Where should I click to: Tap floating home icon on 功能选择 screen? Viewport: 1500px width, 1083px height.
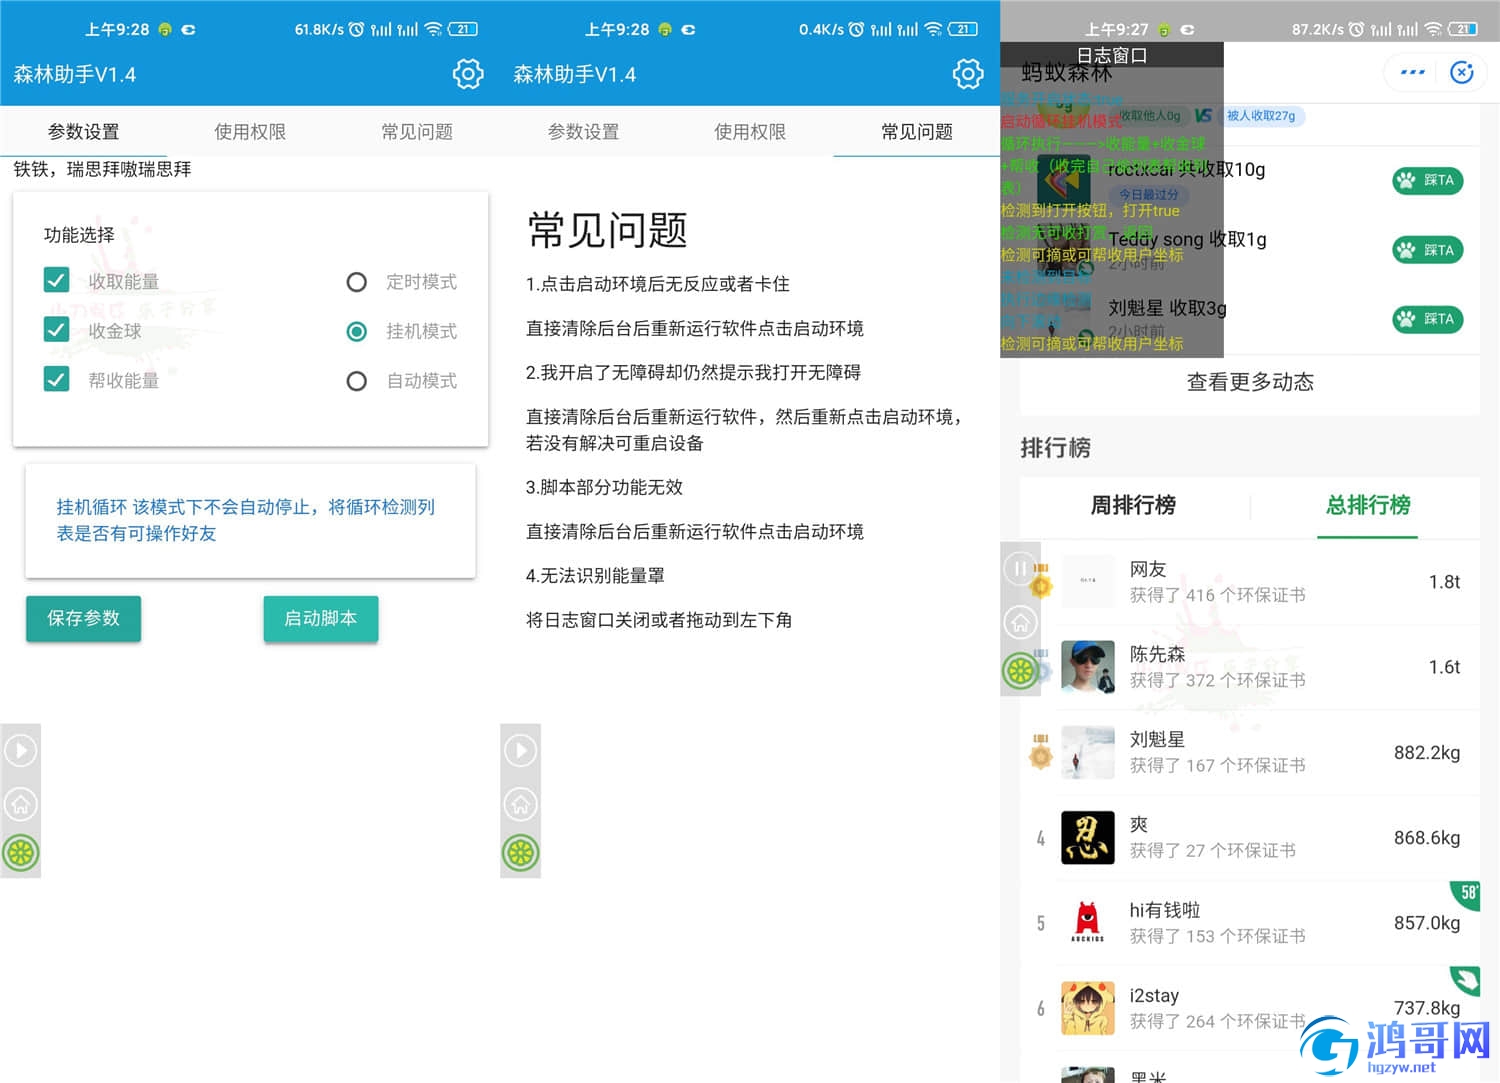point(21,803)
